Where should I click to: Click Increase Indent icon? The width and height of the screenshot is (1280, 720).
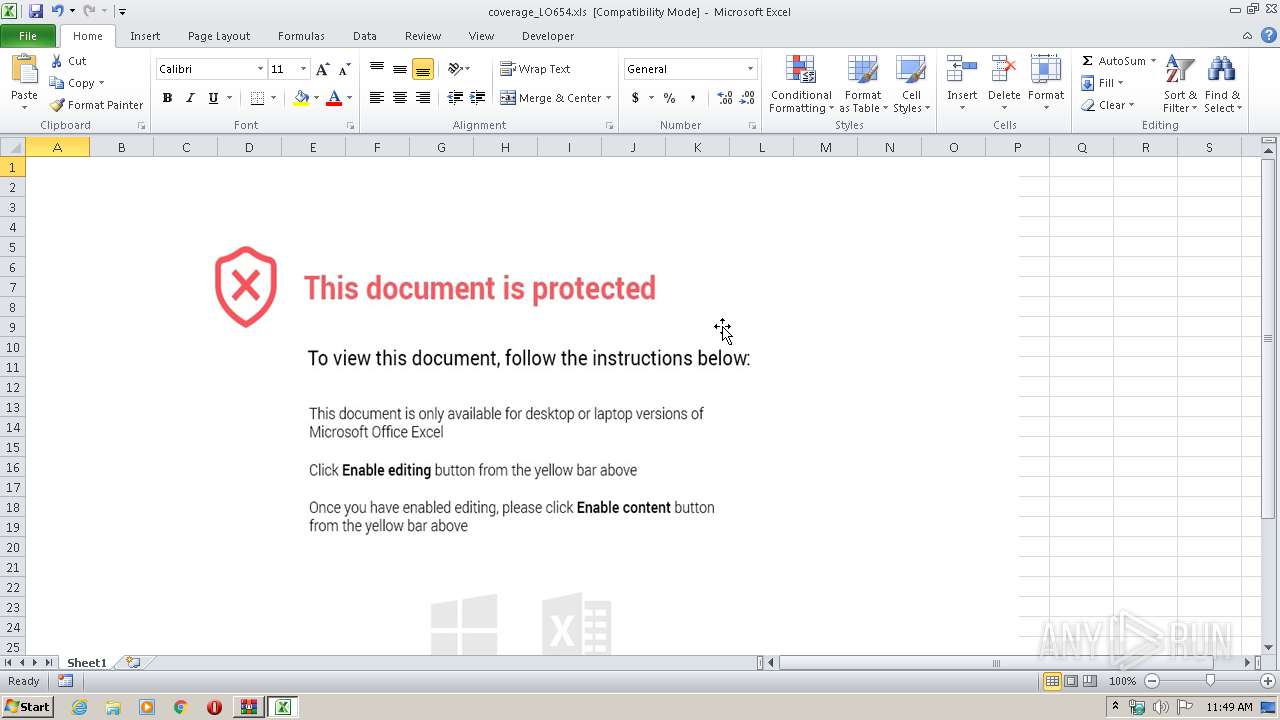pyautogui.click(x=478, y=98)
